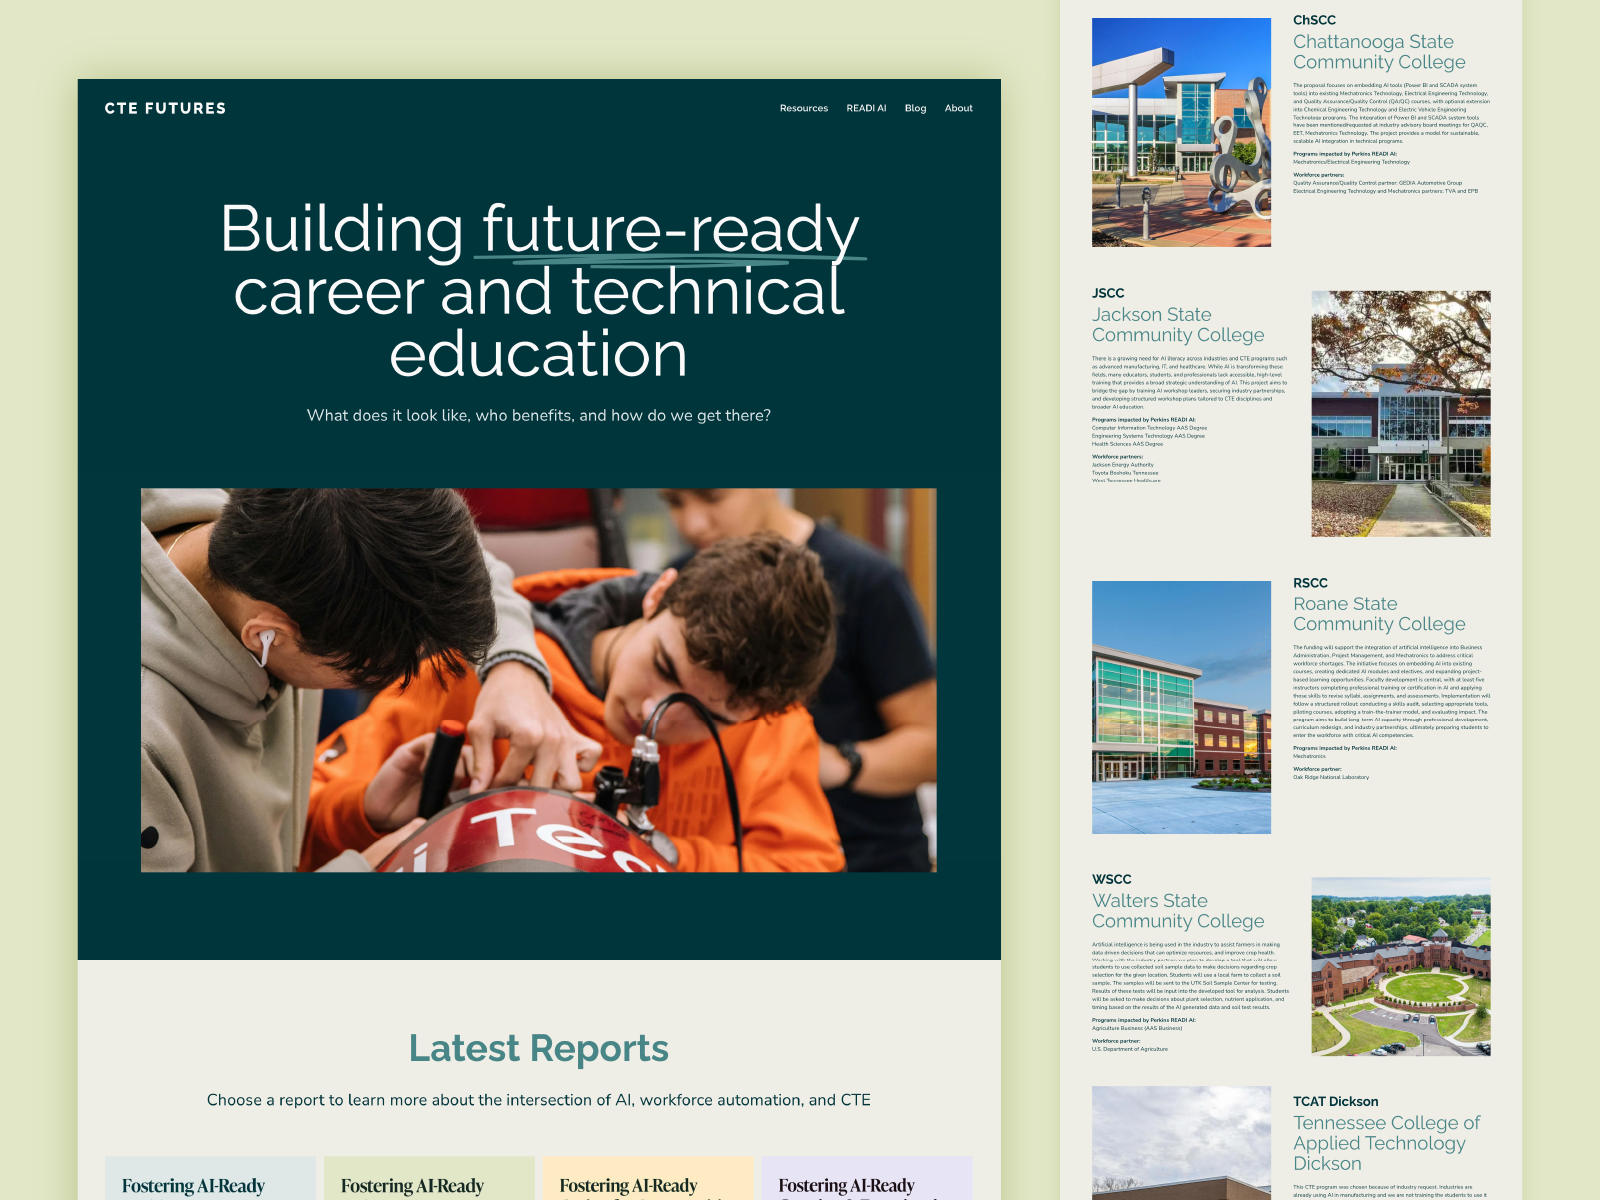Click 'U.S. Department of Agriculture' partner text
The width and height of the screenshot is (1600, 1200).
1130,1049
